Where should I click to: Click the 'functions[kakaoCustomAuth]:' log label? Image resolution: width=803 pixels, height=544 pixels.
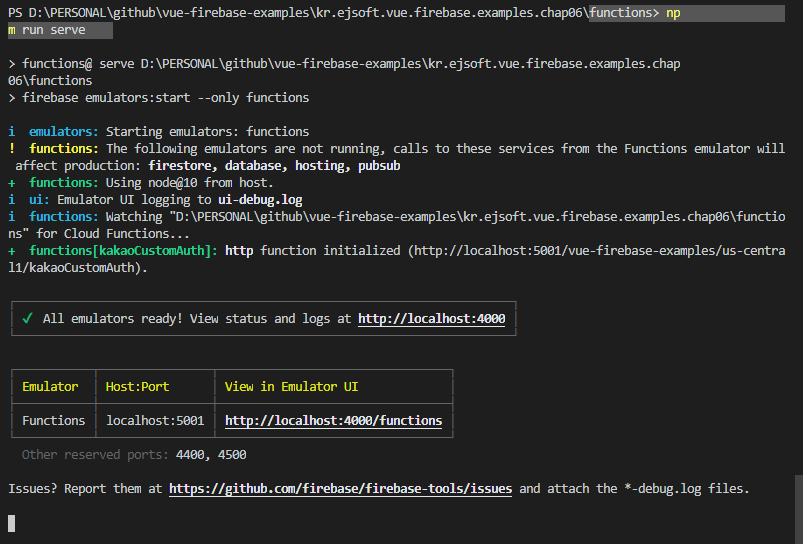[123, 250]
